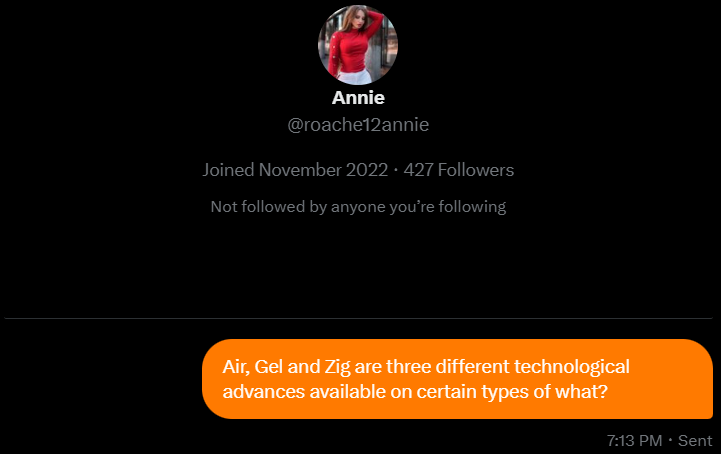
Task: Open Annie's circular profile picture
Action: click(358, 45)
